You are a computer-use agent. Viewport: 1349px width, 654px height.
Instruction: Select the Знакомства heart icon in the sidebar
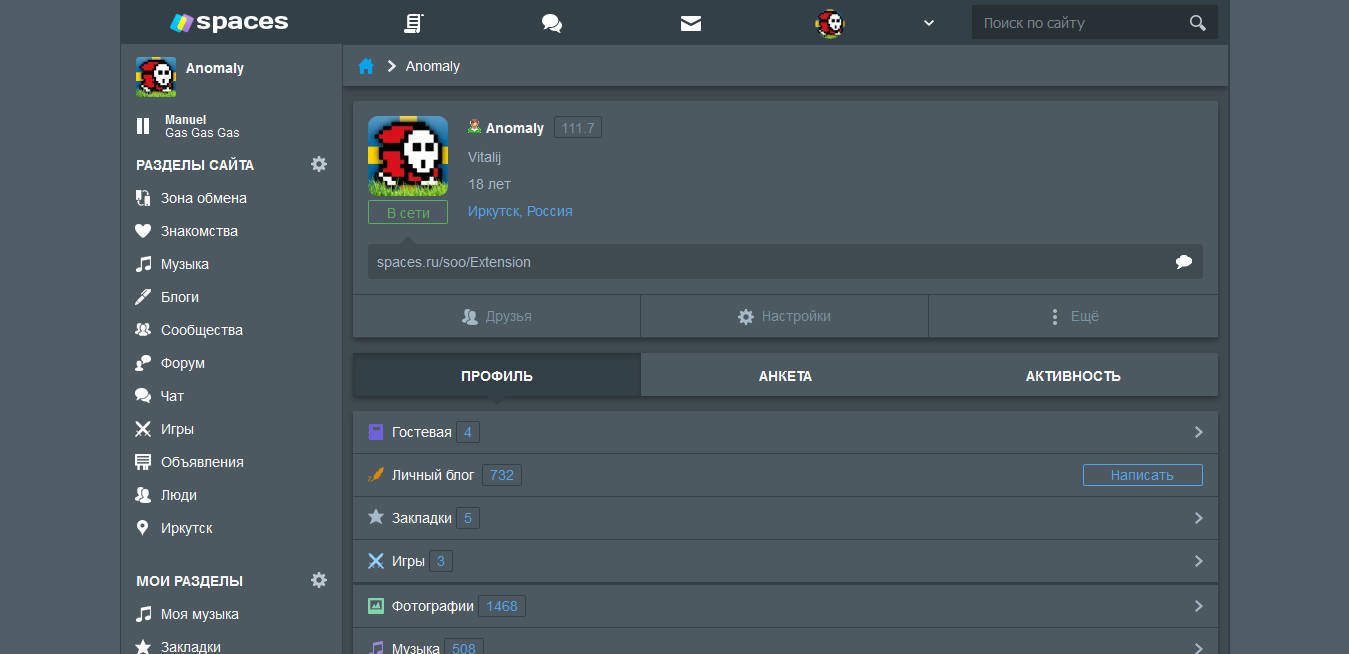(x=143, y=230)
